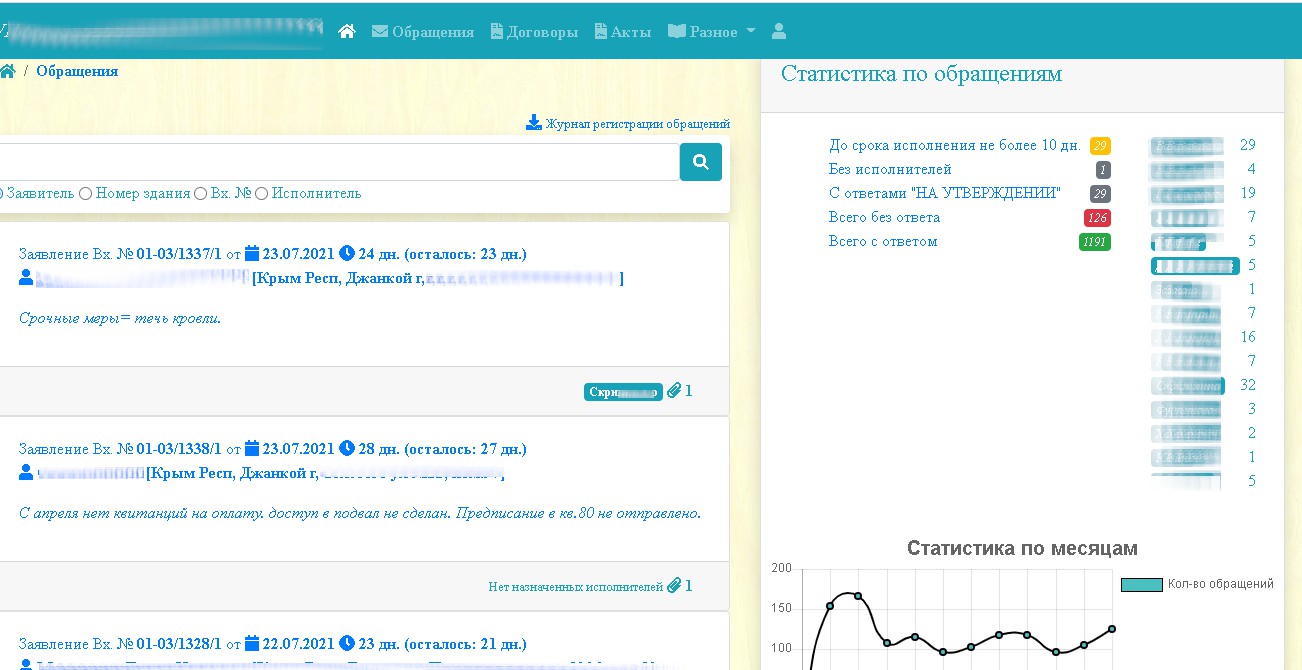Image resolution: width=1302 pixels, height=670 pixels.
Task: Click the magnifier search button
Action: 701,162
